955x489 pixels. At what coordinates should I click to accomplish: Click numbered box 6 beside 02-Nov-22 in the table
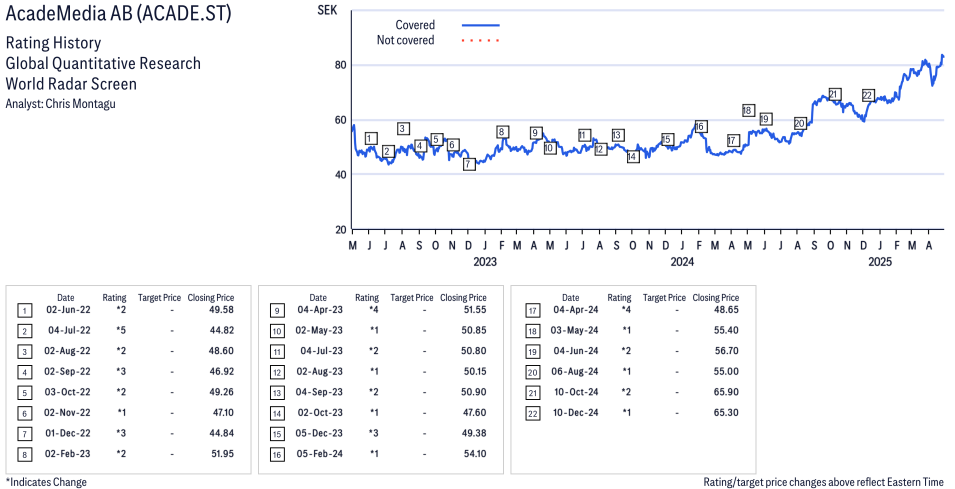tap(24, 414)
